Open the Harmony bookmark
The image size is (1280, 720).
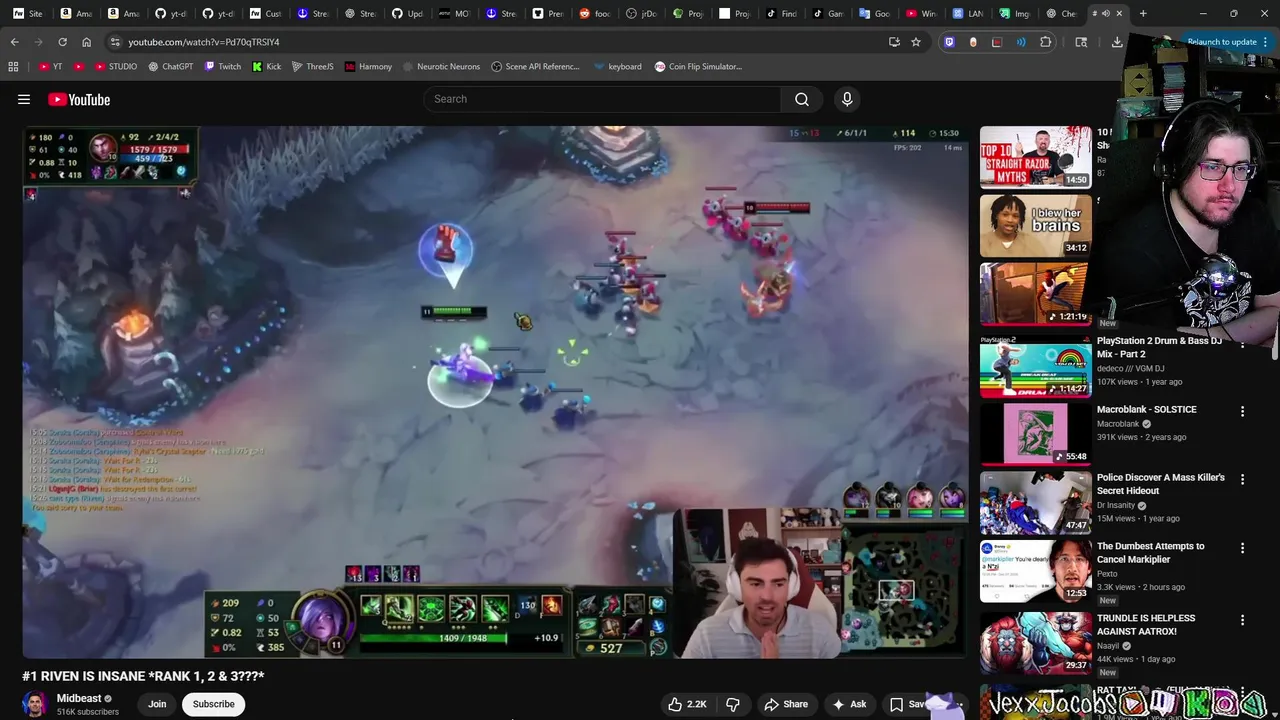pos(368,66)
